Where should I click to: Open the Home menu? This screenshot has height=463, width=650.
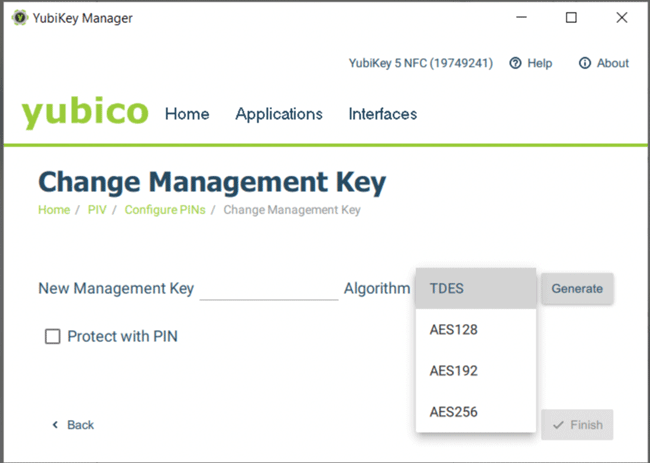pyautogui.click(x=187, y=114)
